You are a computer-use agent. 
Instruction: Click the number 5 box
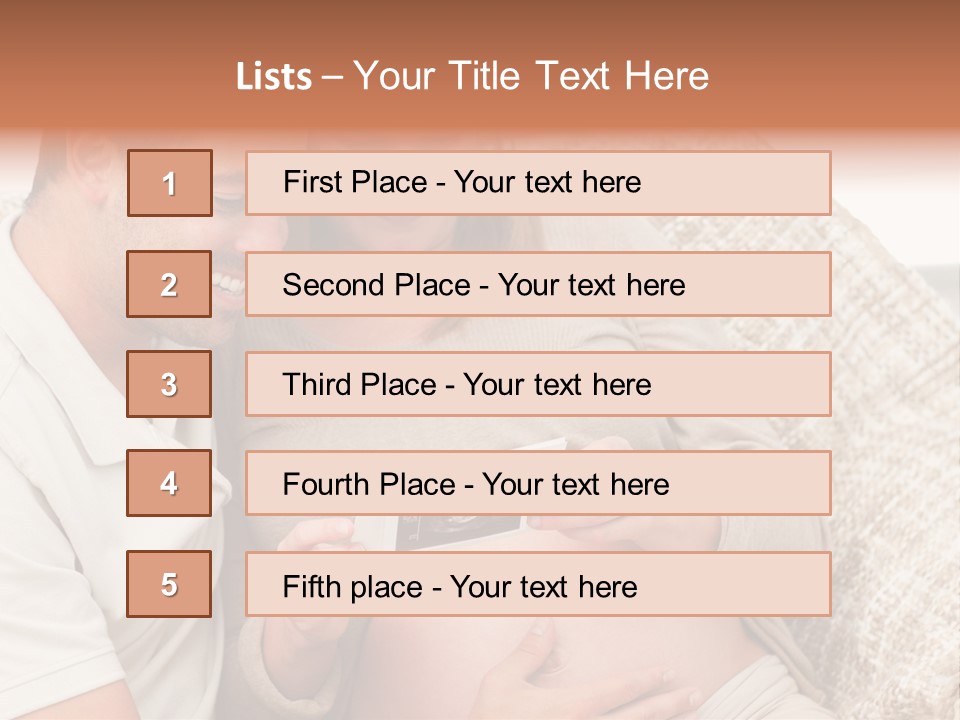[169, 584]
